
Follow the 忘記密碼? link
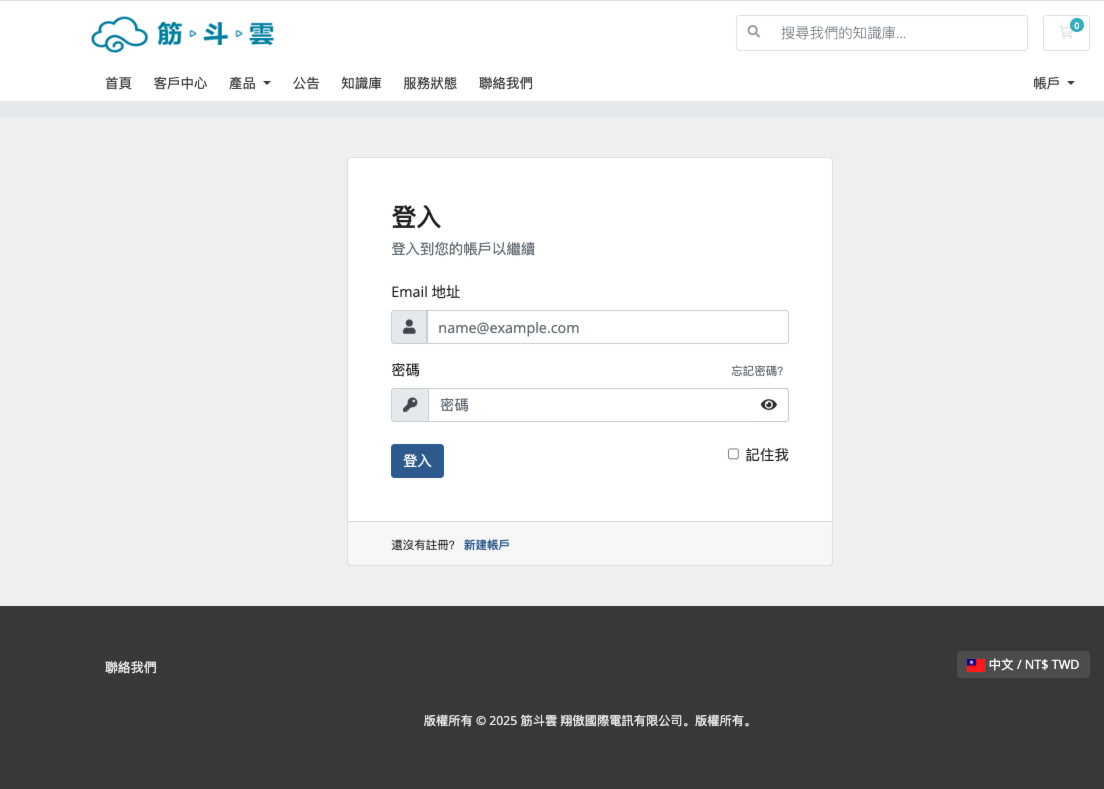(x=757, y=371)
